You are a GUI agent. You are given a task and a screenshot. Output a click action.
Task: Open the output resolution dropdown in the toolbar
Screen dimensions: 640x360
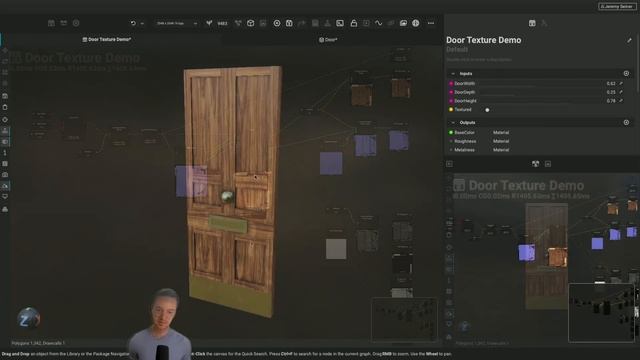177,23
